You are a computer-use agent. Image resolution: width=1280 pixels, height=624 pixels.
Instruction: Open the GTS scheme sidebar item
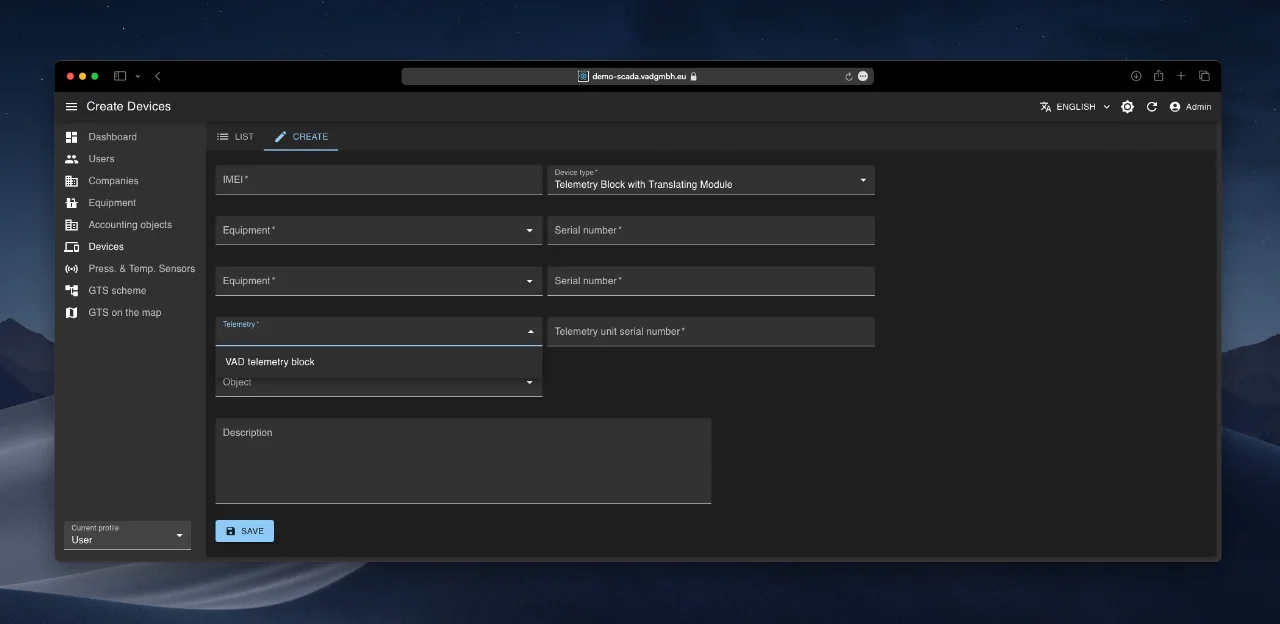tap(117, 291)
